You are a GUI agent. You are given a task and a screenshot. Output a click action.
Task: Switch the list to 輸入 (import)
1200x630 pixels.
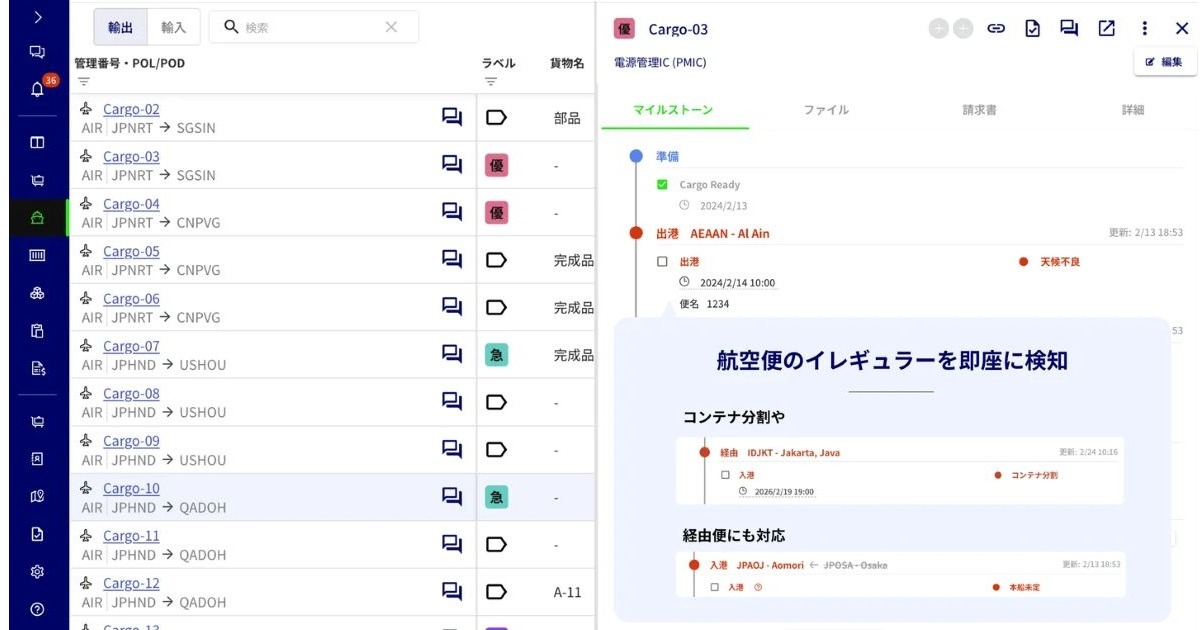pos(173,27)
